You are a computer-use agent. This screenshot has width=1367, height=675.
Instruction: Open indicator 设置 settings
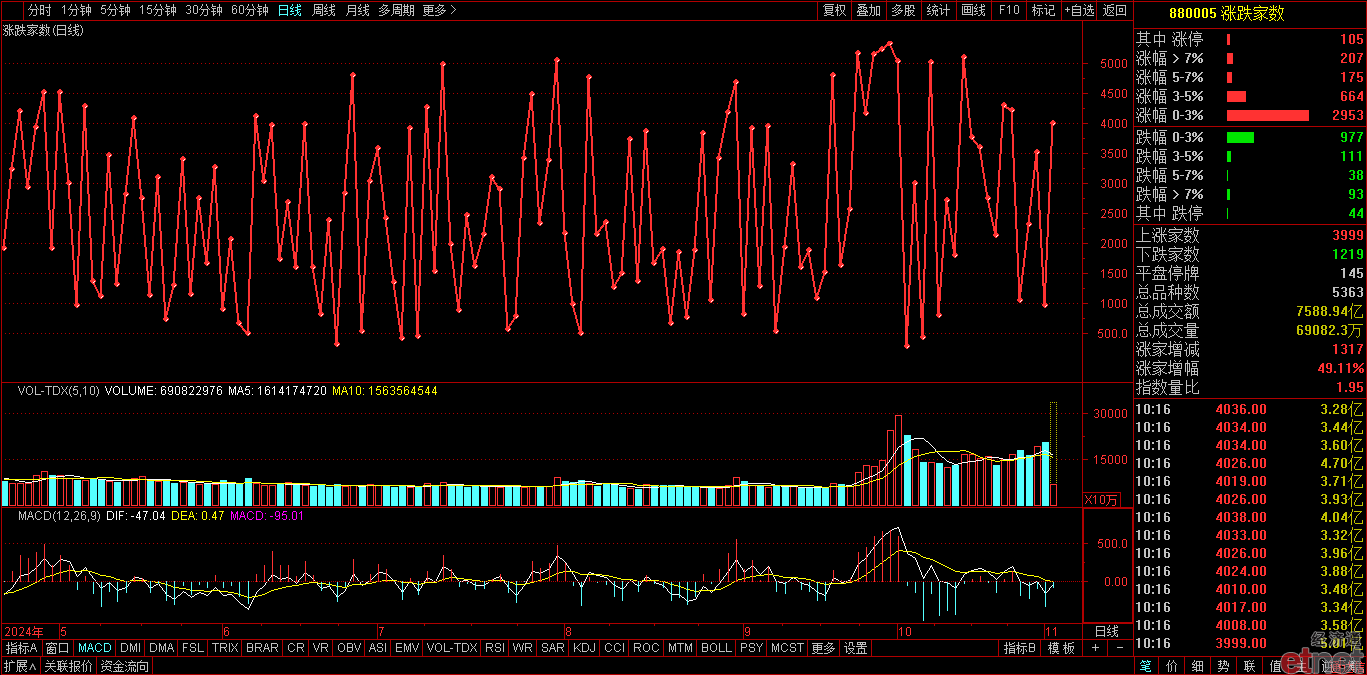(856, 648)
